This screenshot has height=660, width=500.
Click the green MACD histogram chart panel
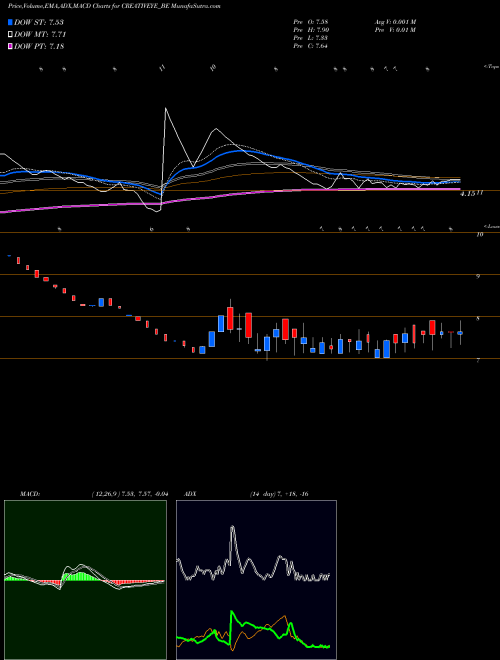(85, 580)
